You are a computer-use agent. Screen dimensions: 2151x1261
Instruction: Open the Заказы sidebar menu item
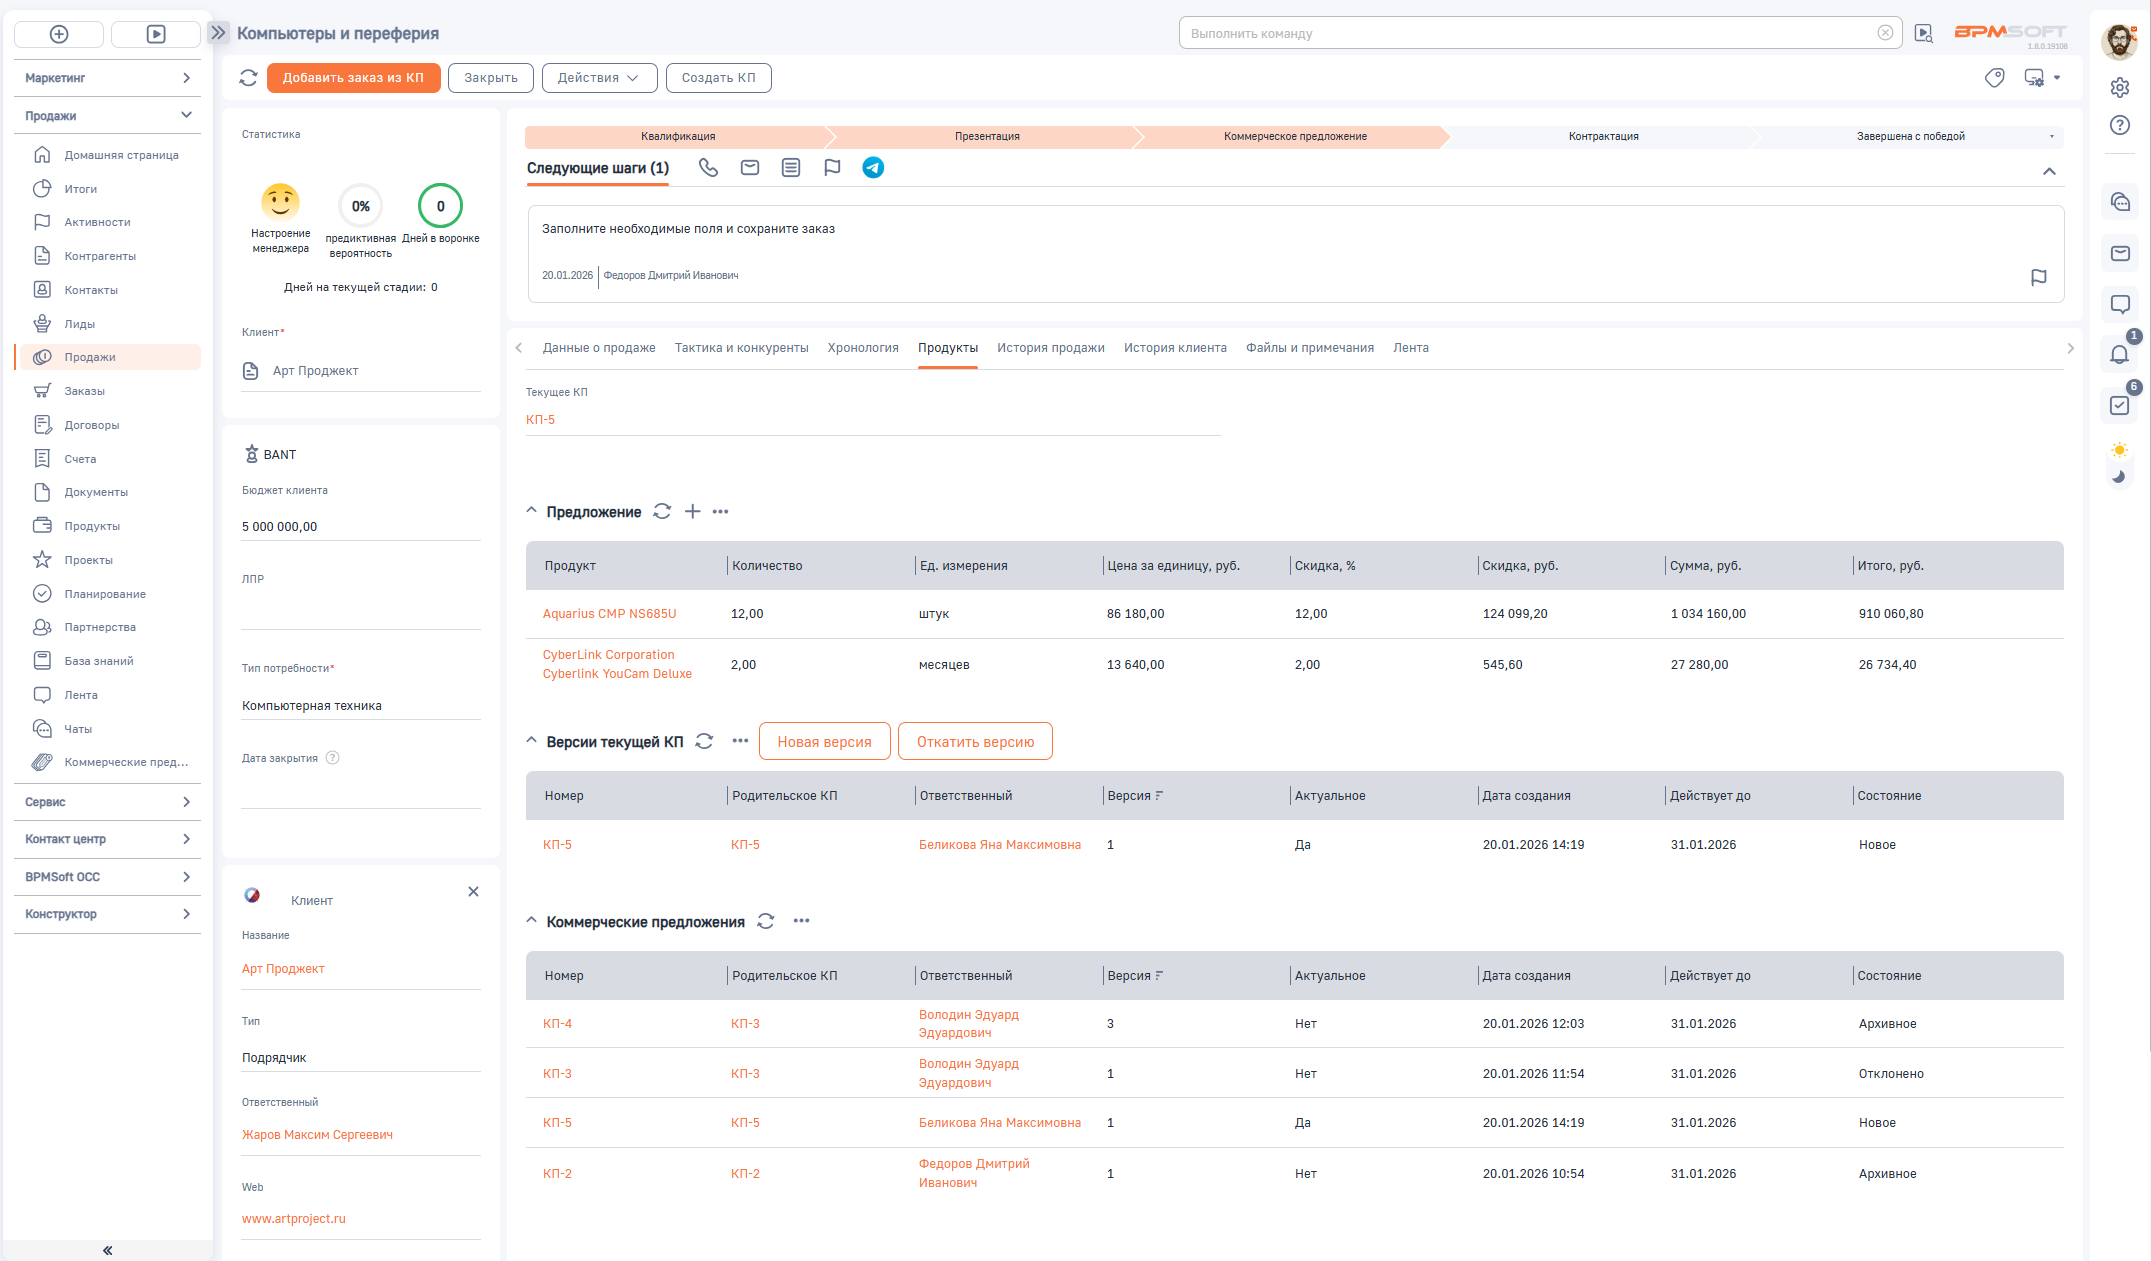[84, 391]
